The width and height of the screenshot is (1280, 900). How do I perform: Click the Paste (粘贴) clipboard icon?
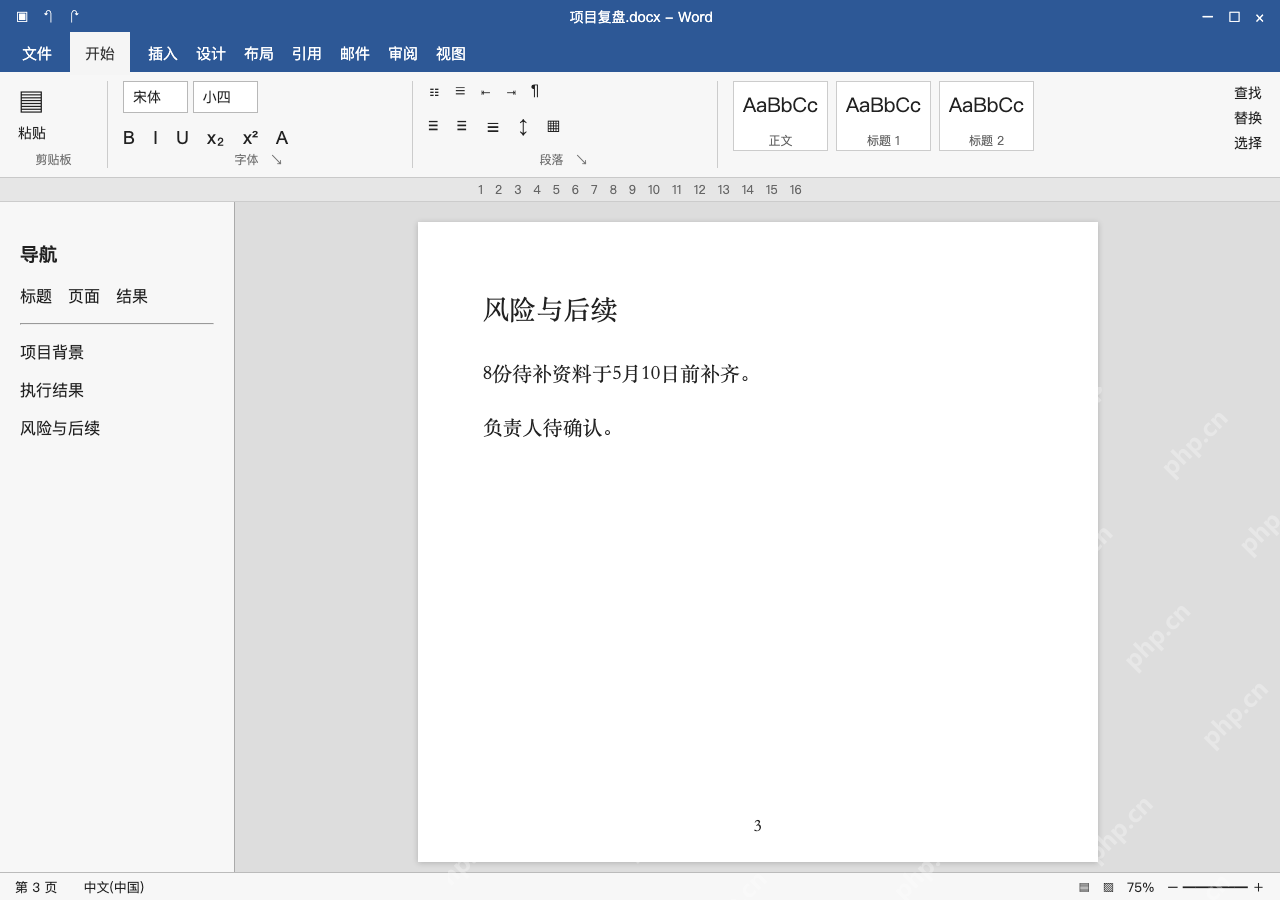(x=31, y=101)
